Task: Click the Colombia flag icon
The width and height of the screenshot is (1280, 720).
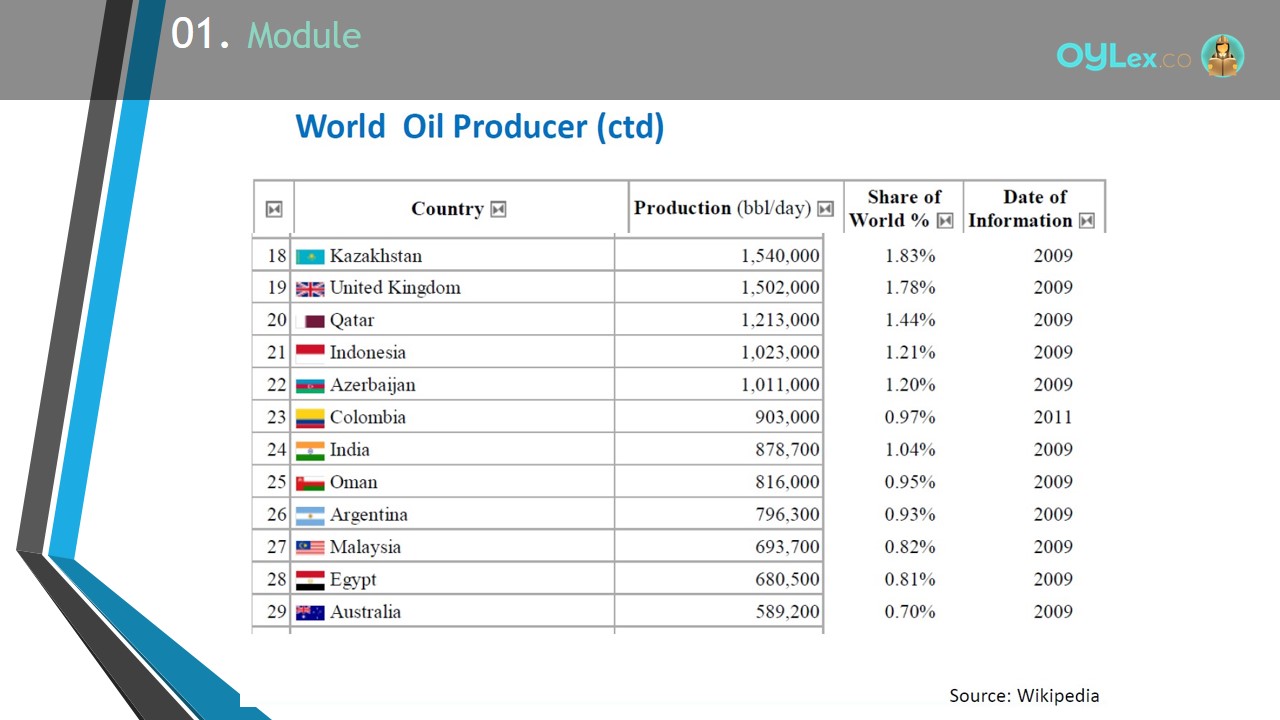Action: click(310, 418)
